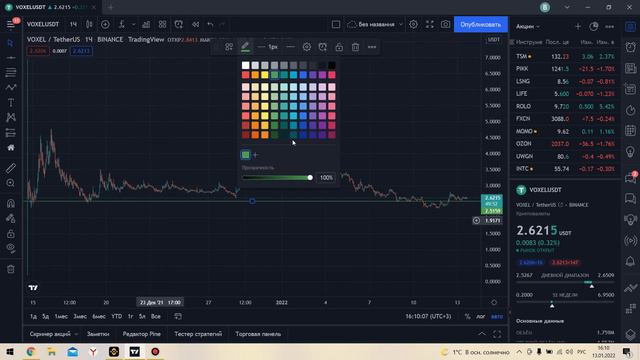Open the patterns drawing tool
This screenshot has height=360, width=640.
click(11, 118)
